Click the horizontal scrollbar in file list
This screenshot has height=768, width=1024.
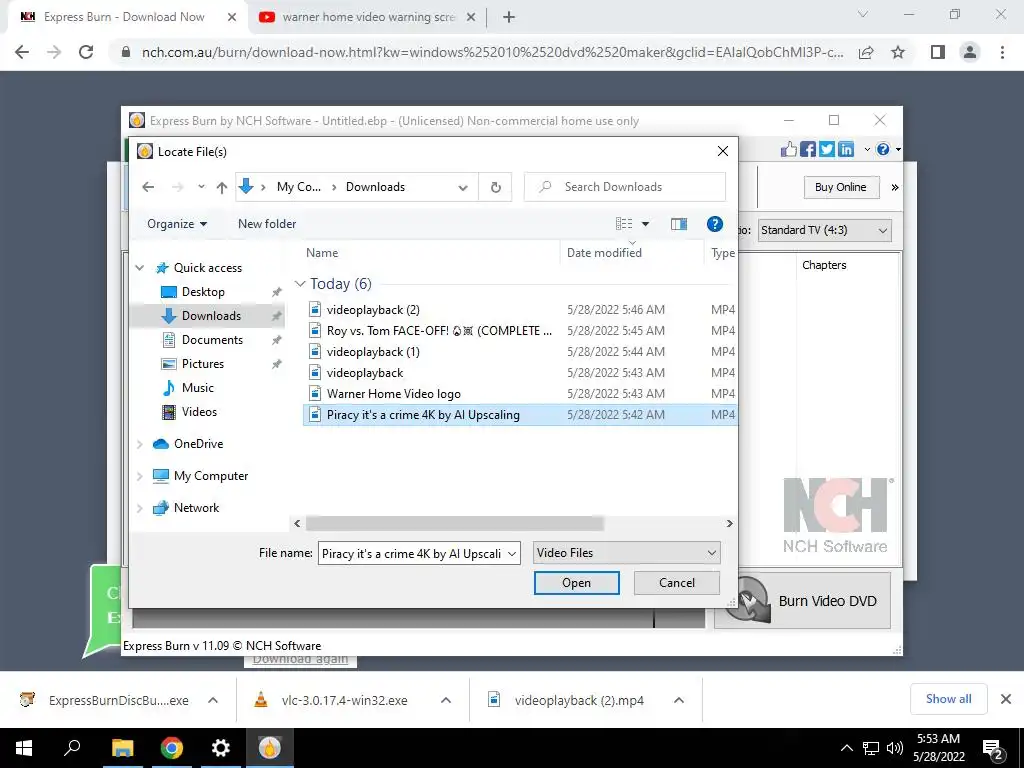455,524
